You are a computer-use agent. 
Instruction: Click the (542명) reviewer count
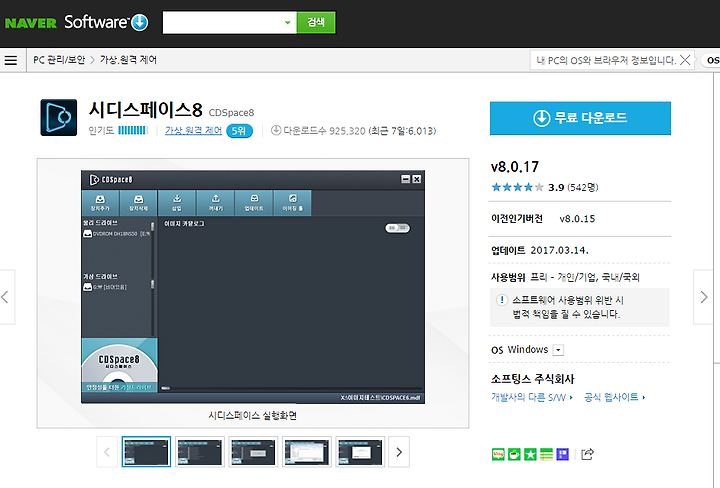(583, 187)
